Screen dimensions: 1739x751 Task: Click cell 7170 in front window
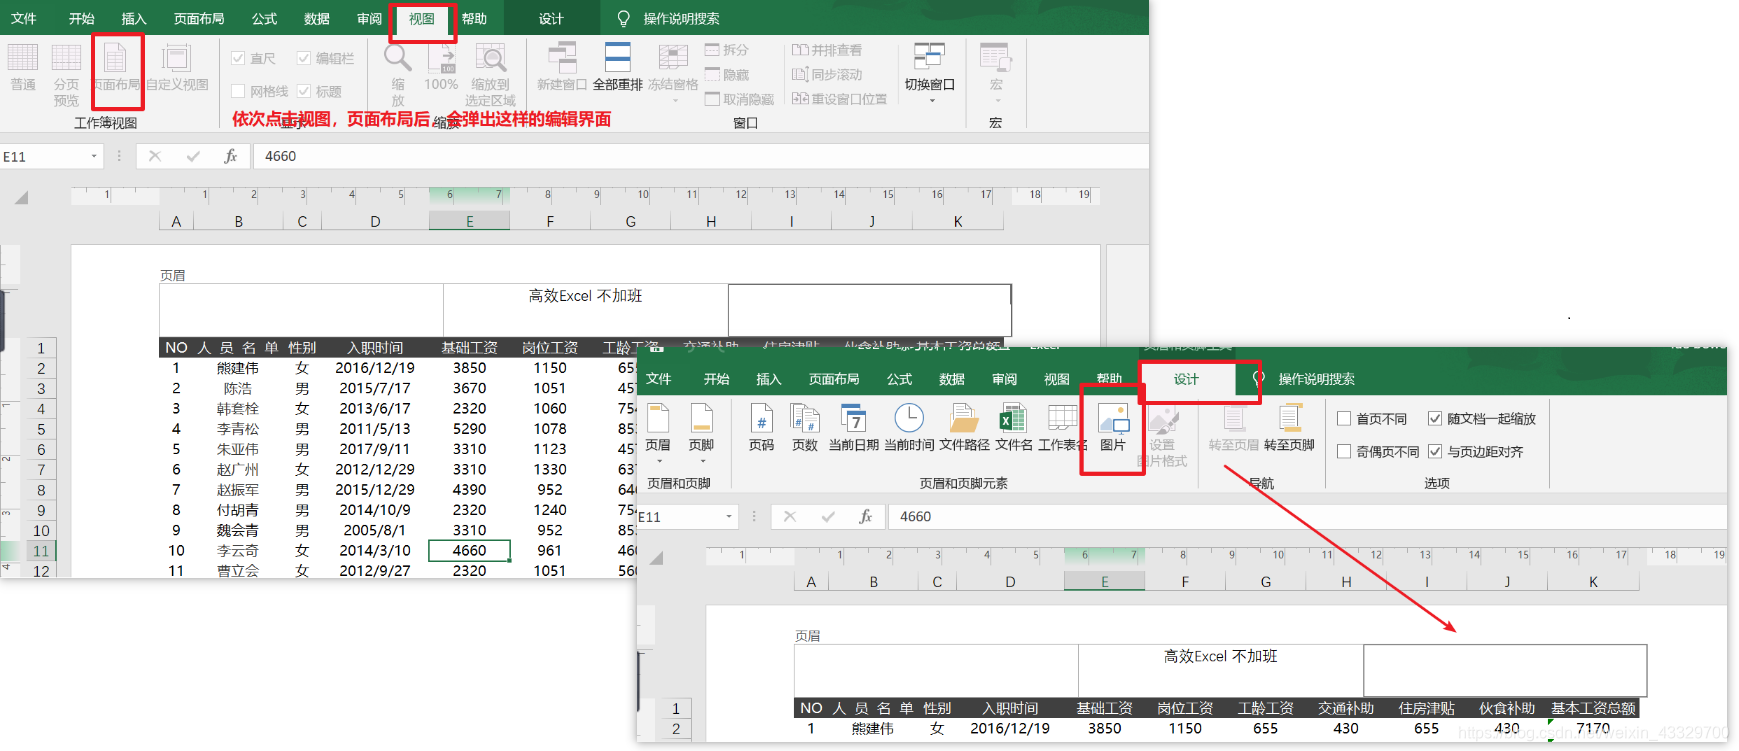(1593, 729)
